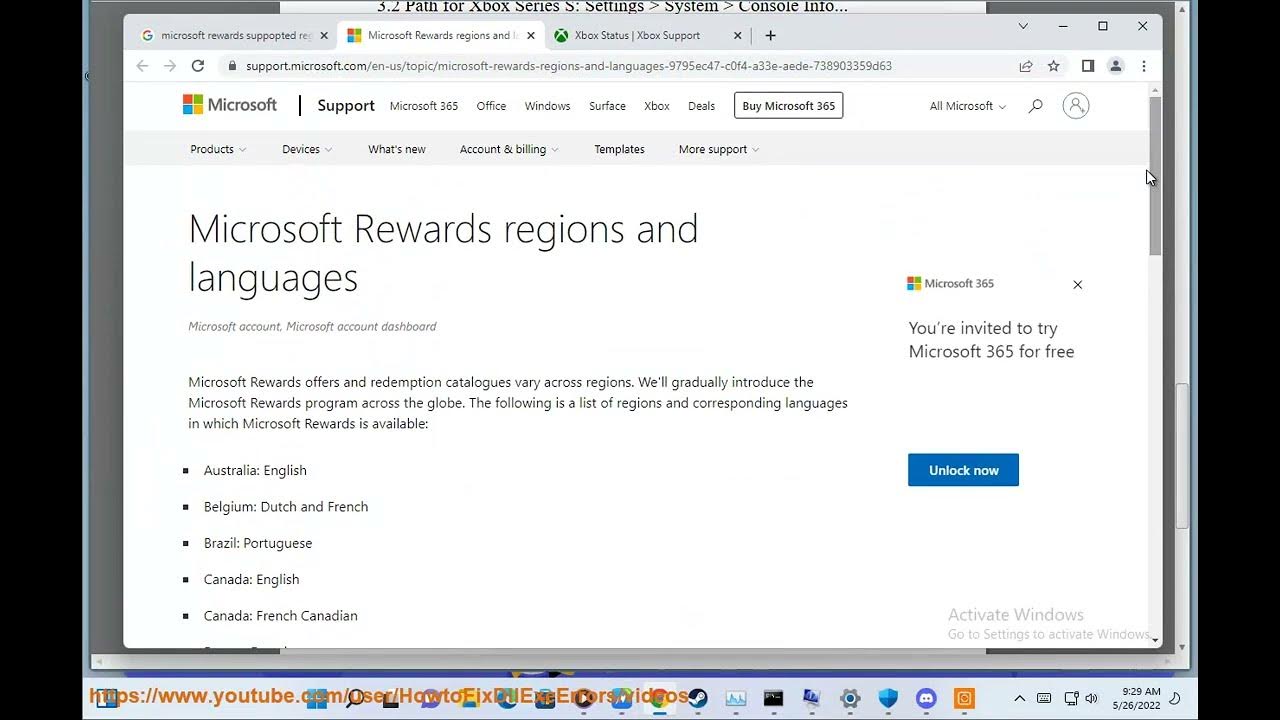Expand the All Microsoft dropdown

pyautogui.click(x=968, y=106)
